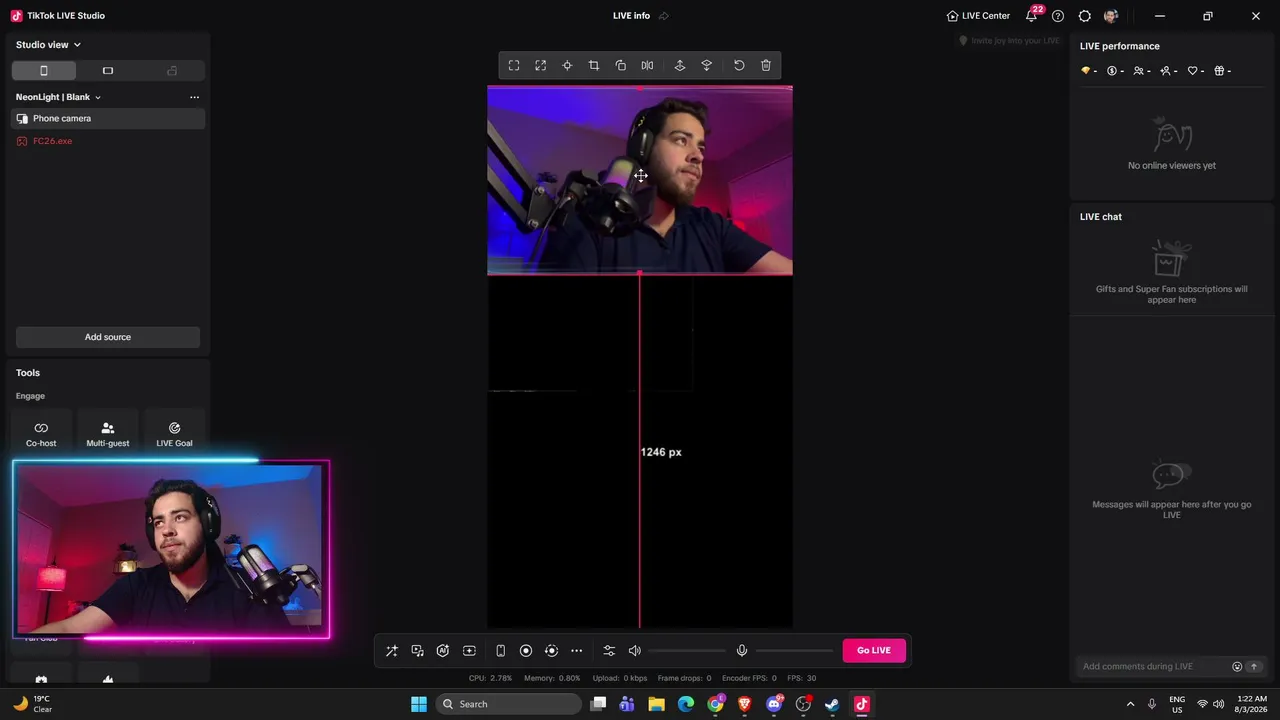
Task: Click the Windows taskbar Search box
Action: (x=509, y=704)
